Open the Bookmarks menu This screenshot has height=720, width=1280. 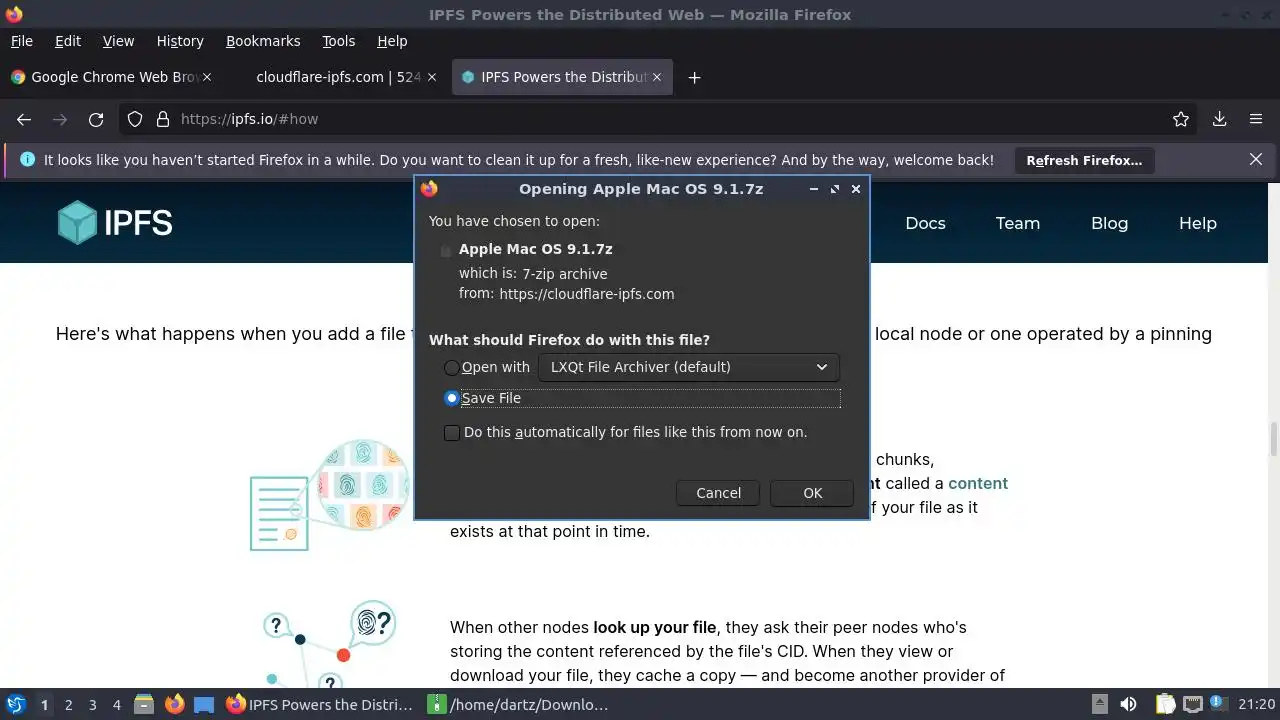[x=263, y=41]
